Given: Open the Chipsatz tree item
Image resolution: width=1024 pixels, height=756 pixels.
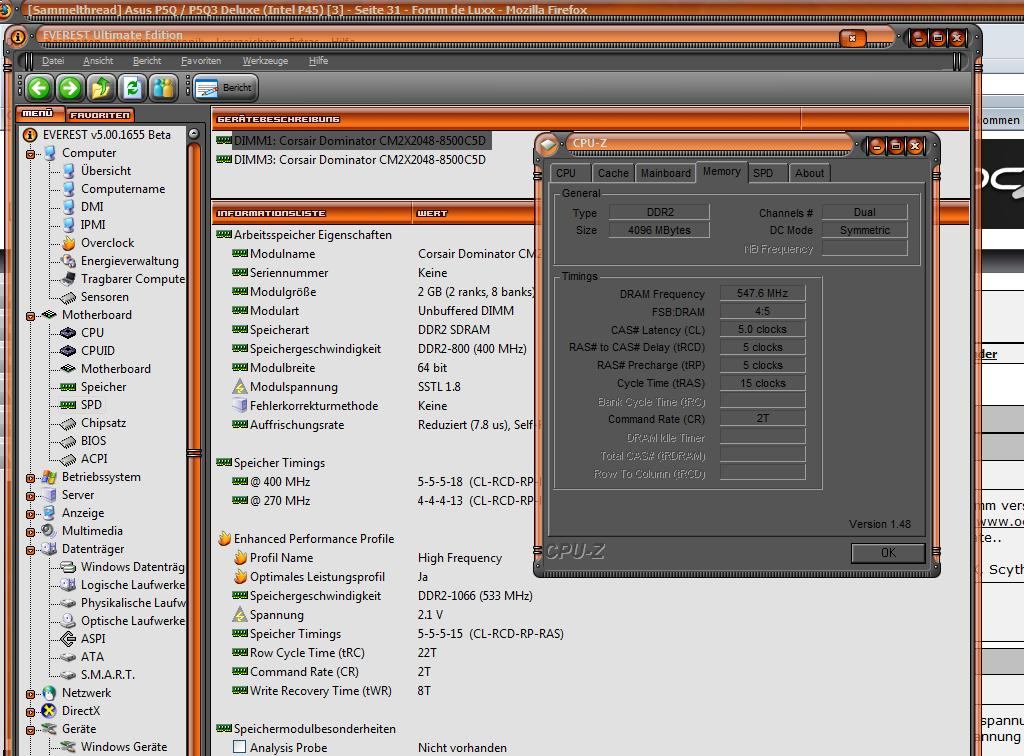Looking at the screenshot, I should point(103,422).
